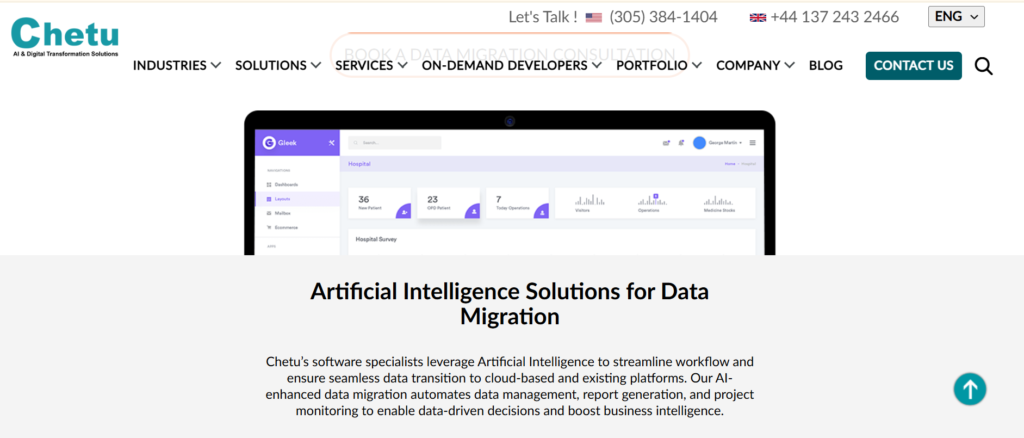Expand the Industries menu
Viewport: 1024px width, 438px height.
pyautogui.click(x=176, y=65)
